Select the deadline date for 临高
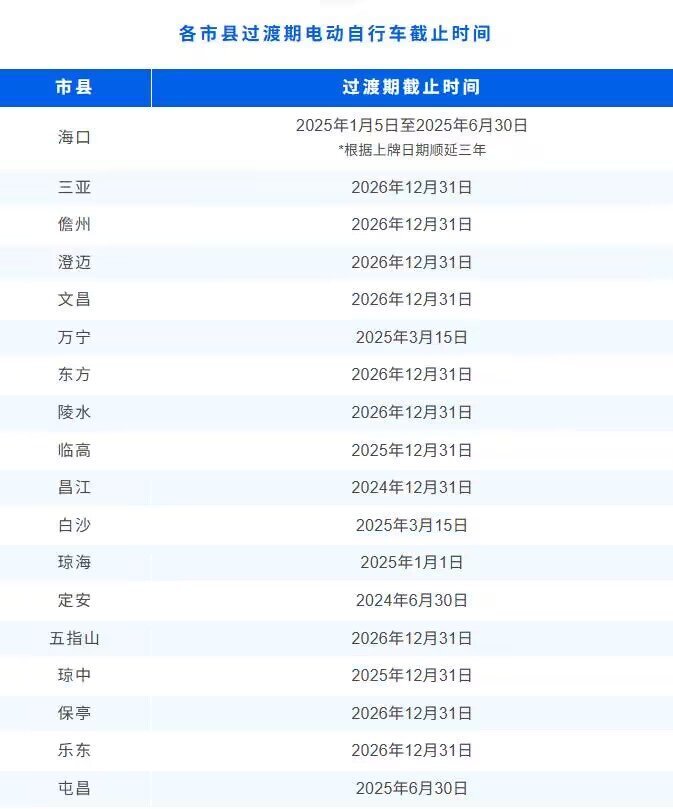Viewport: 673px width, 809px height. [412, 450]
